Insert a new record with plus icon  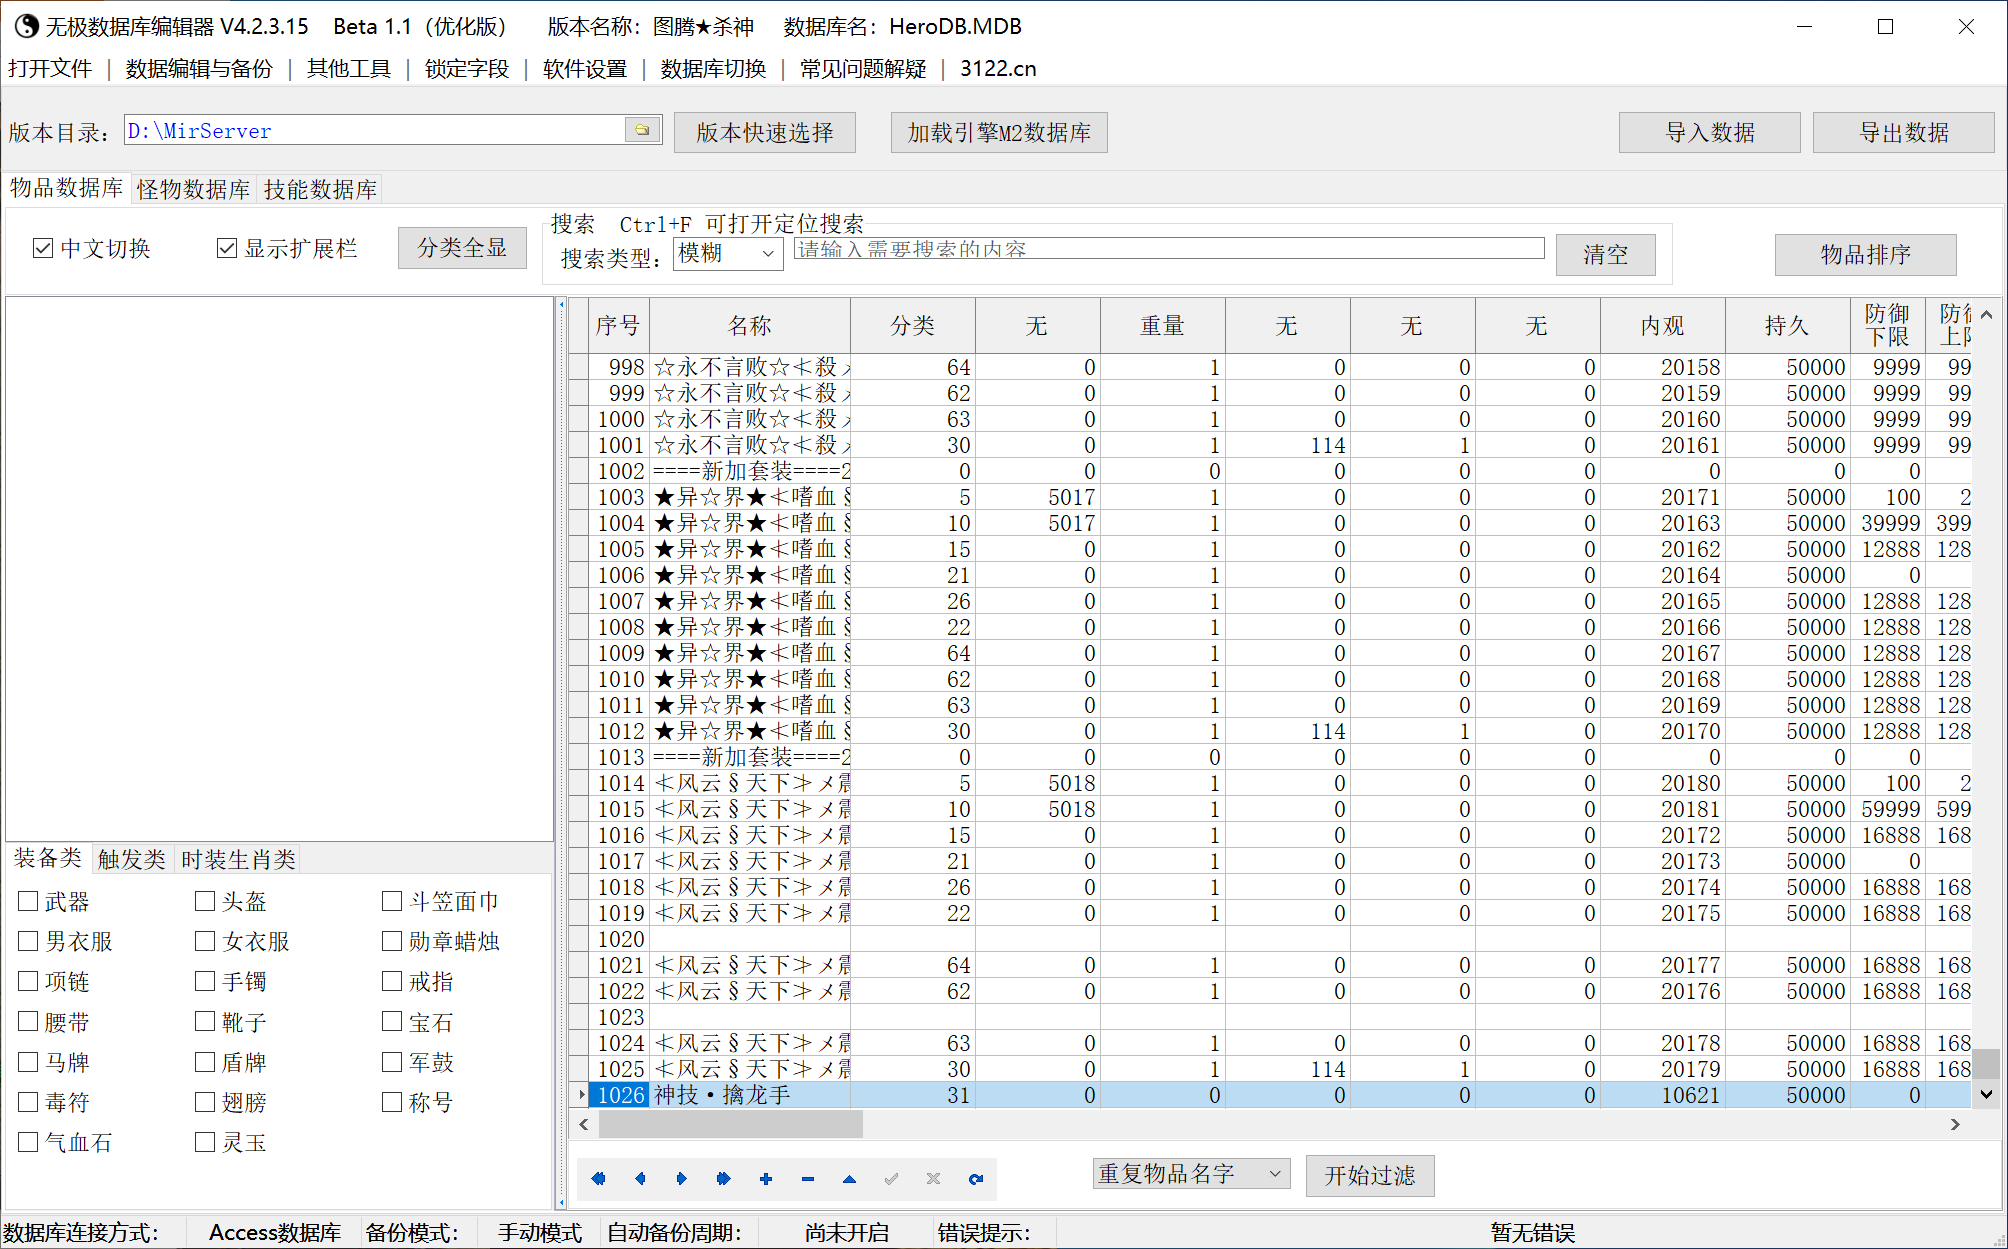[766, 1179]
